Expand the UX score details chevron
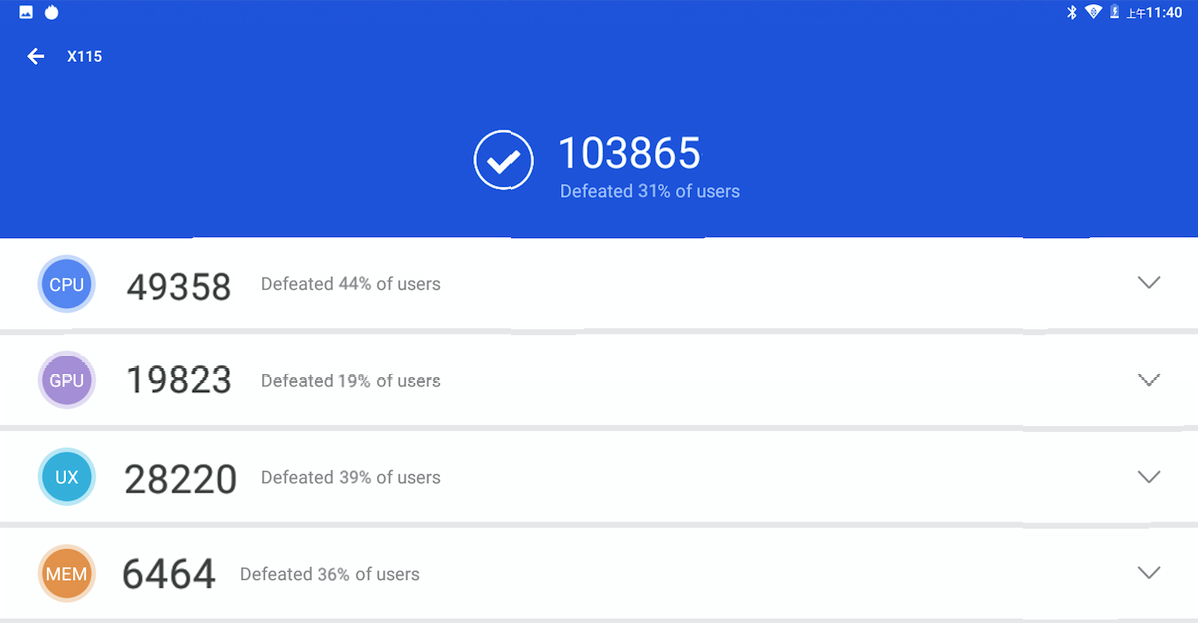The width and height of the screenshot is (1198, 623). click(1149, 477)
